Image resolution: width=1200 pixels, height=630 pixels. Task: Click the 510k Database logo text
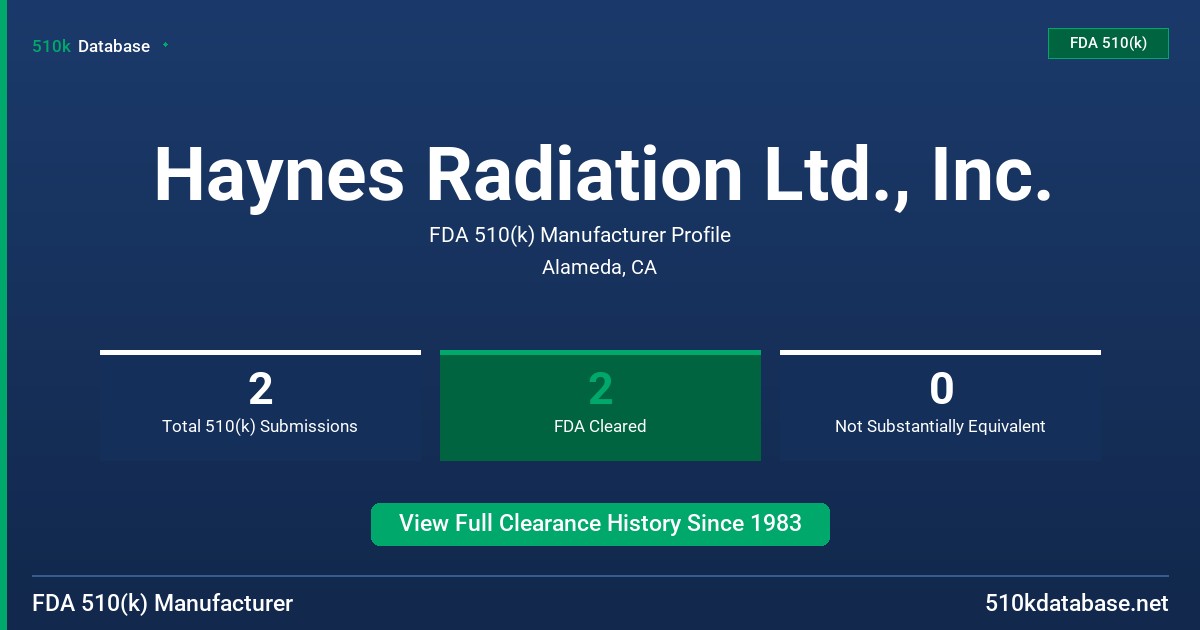(x=91, y=46)
